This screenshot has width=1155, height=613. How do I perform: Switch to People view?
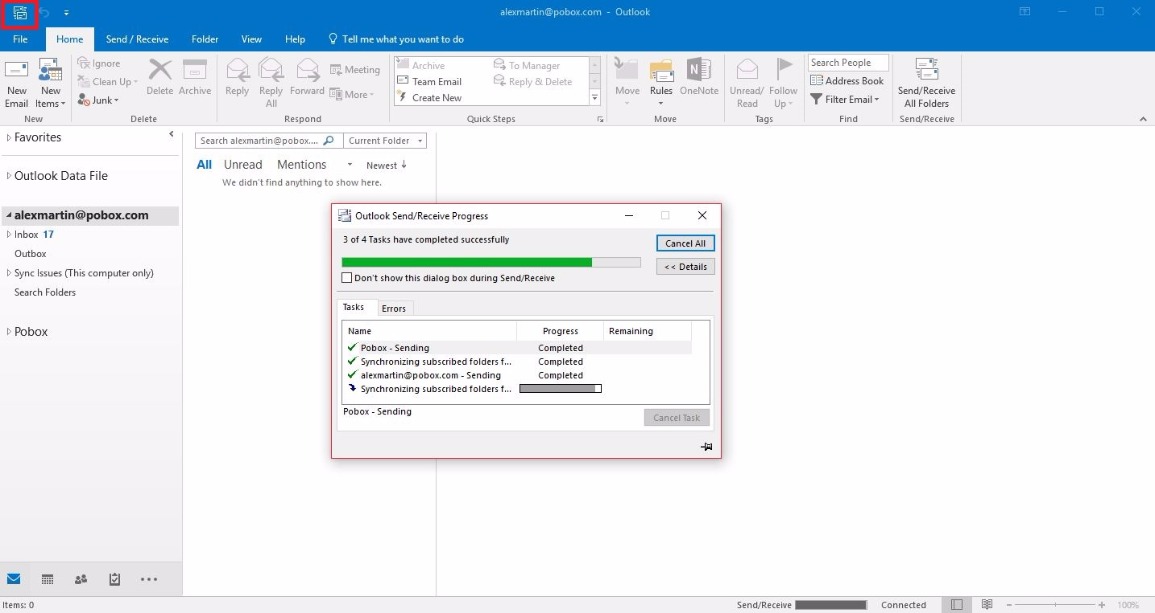point(81,579)
